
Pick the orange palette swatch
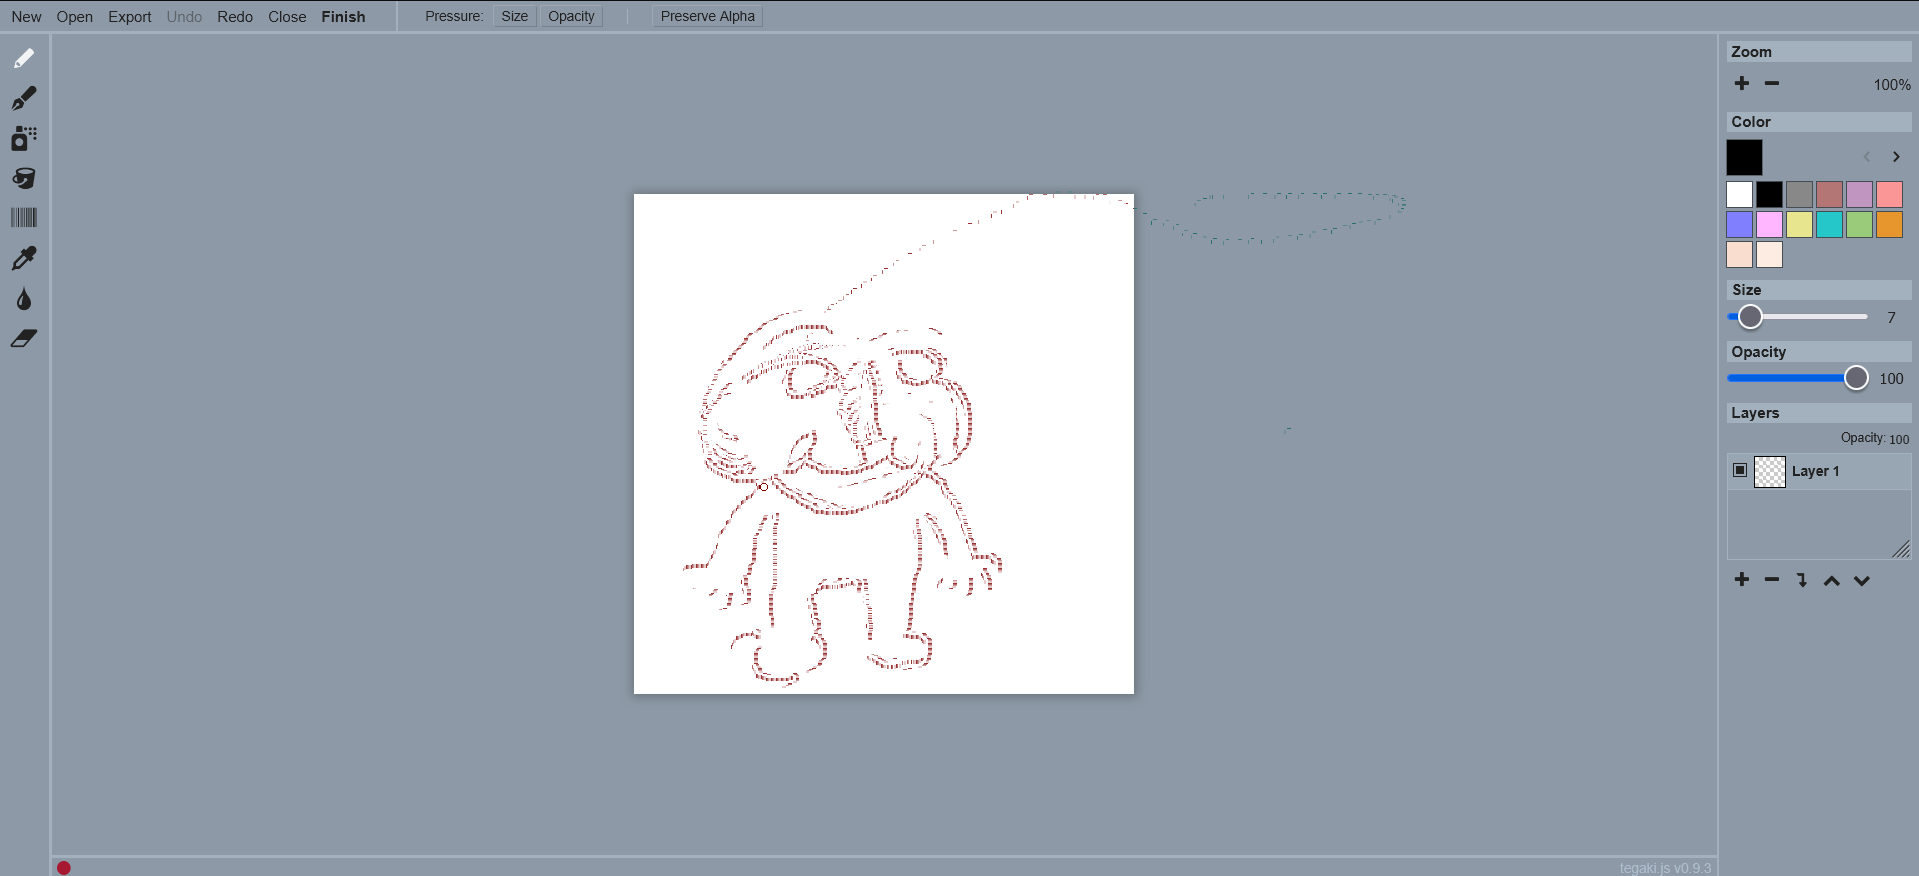pyautogui.click(x=1890, y=224)
